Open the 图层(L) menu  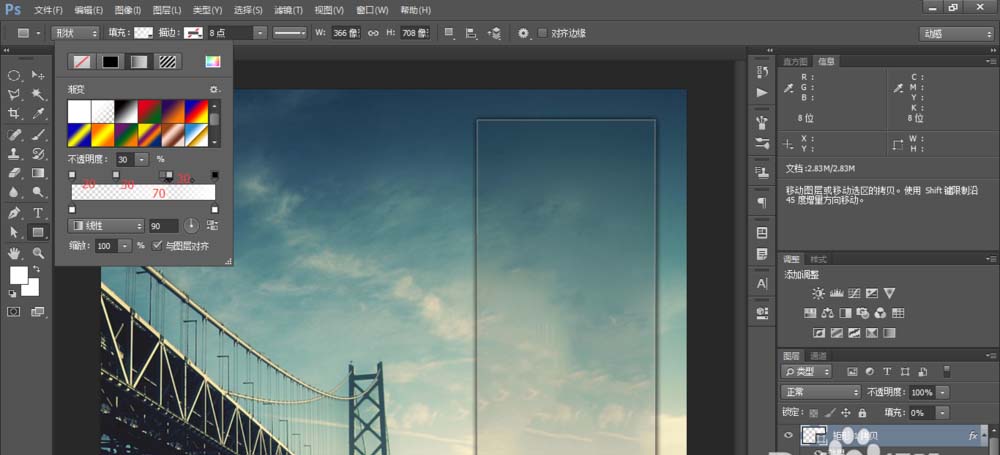point(167,10)
